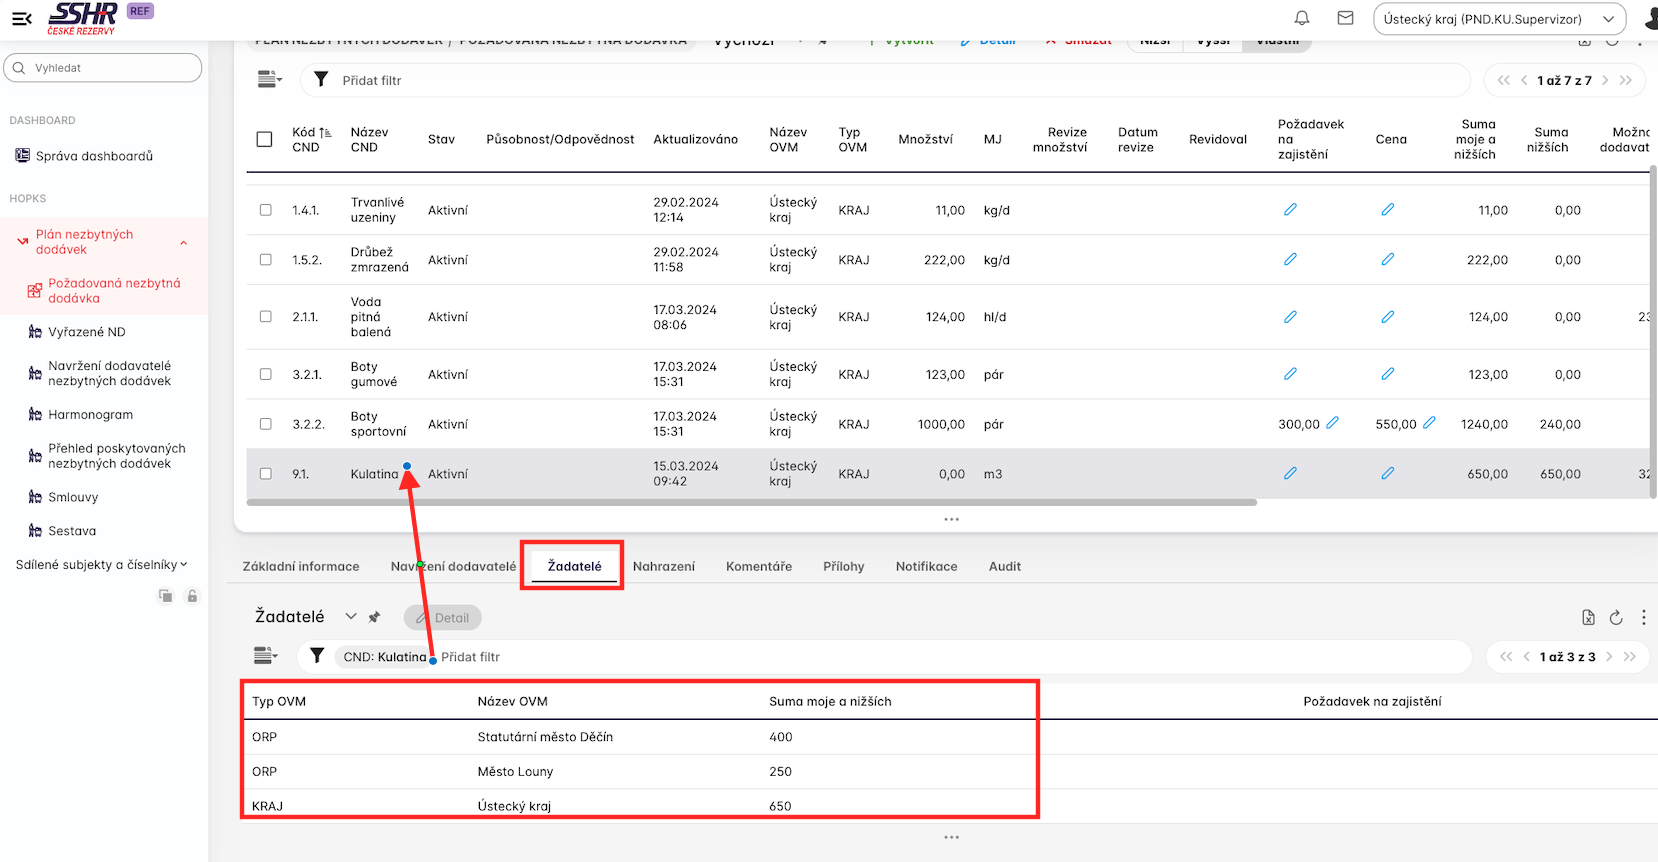Click the horizontal scrollbar under the table

(x=751, y=503)
